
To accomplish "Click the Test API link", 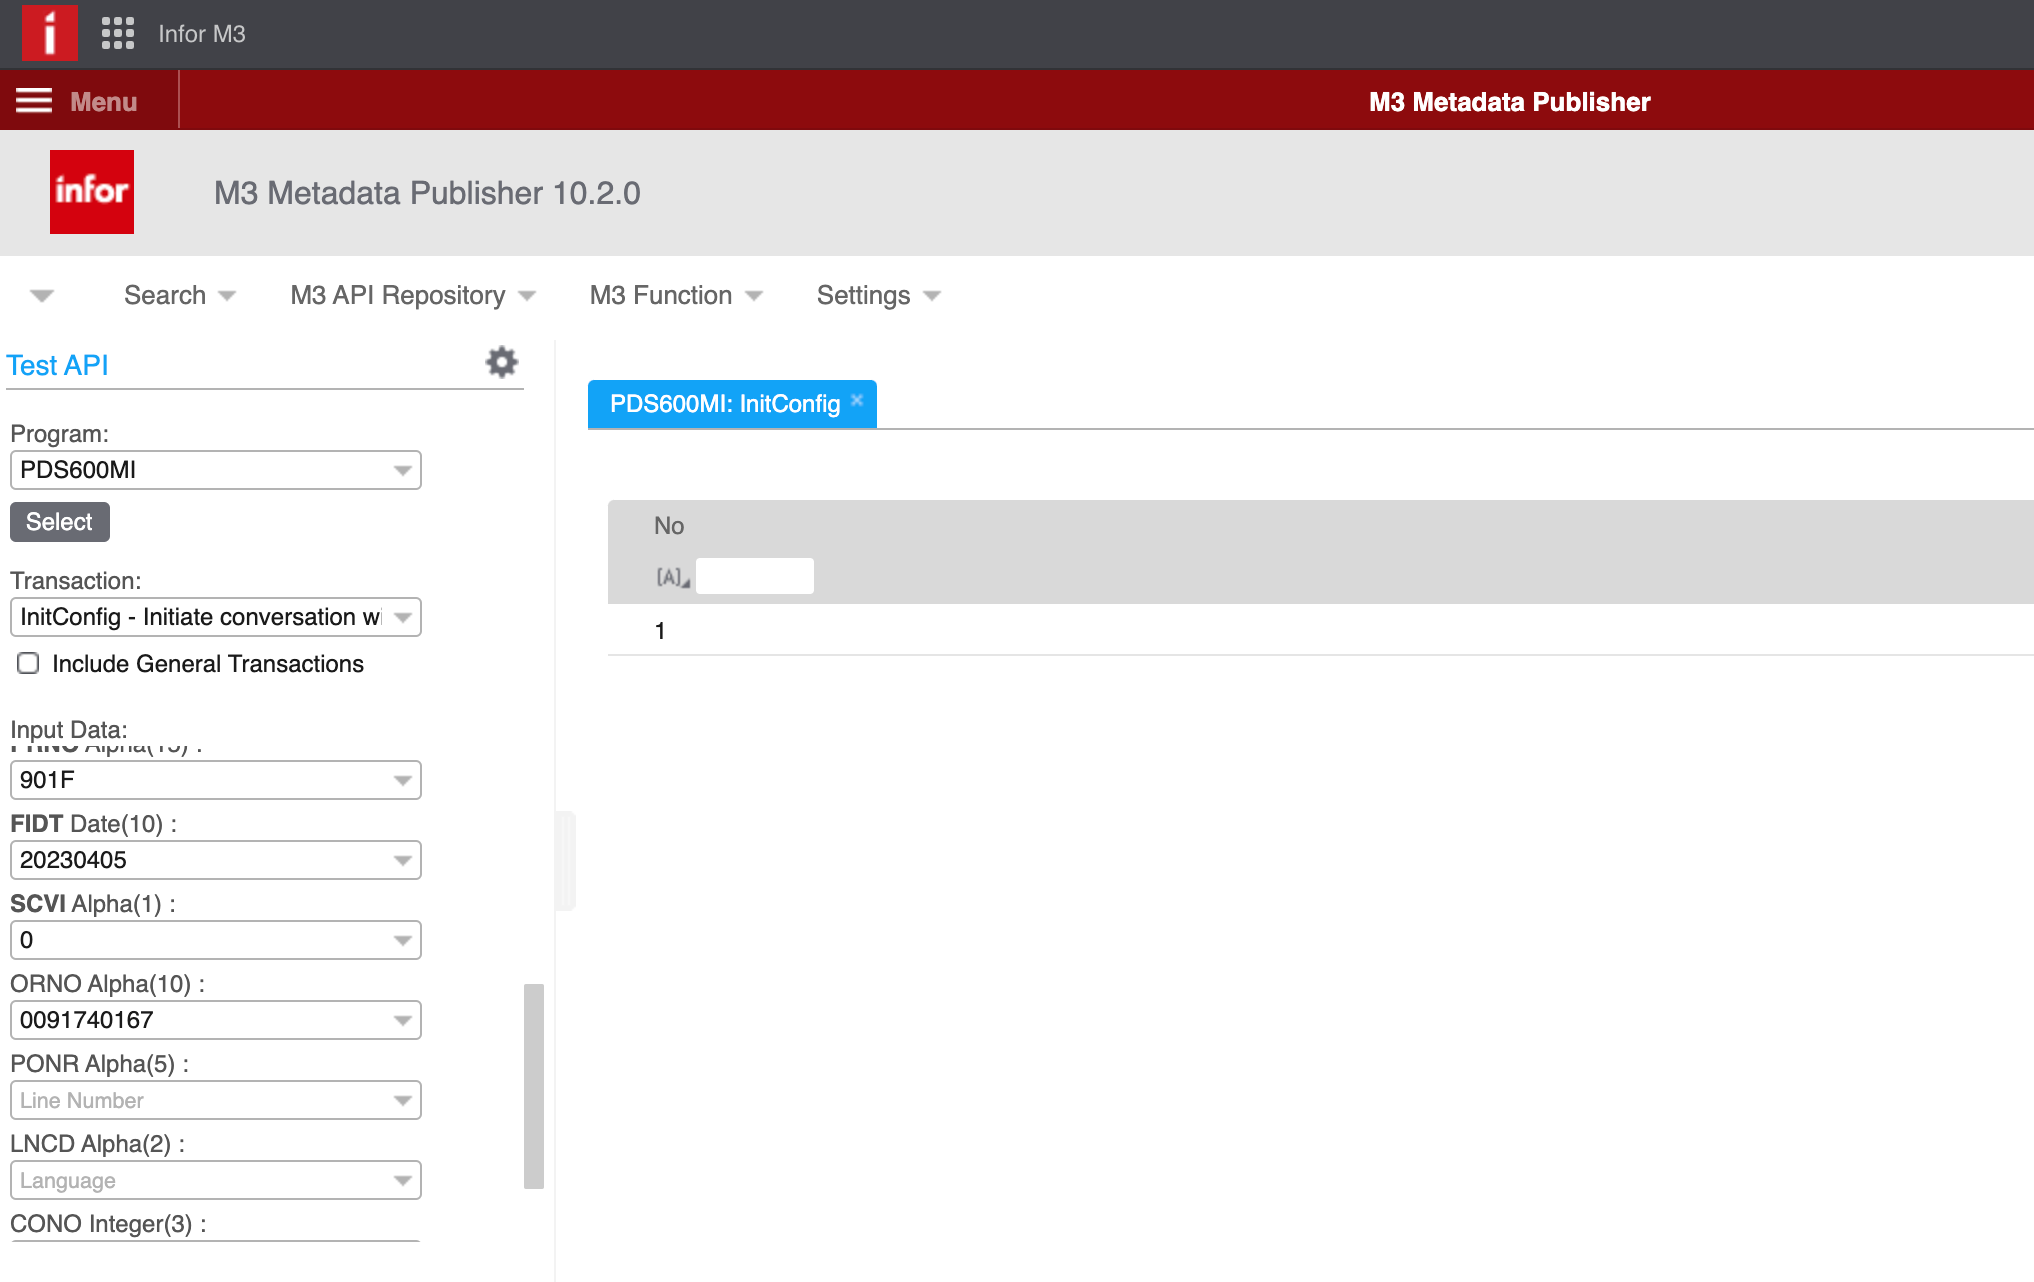I will pos(57,365).
